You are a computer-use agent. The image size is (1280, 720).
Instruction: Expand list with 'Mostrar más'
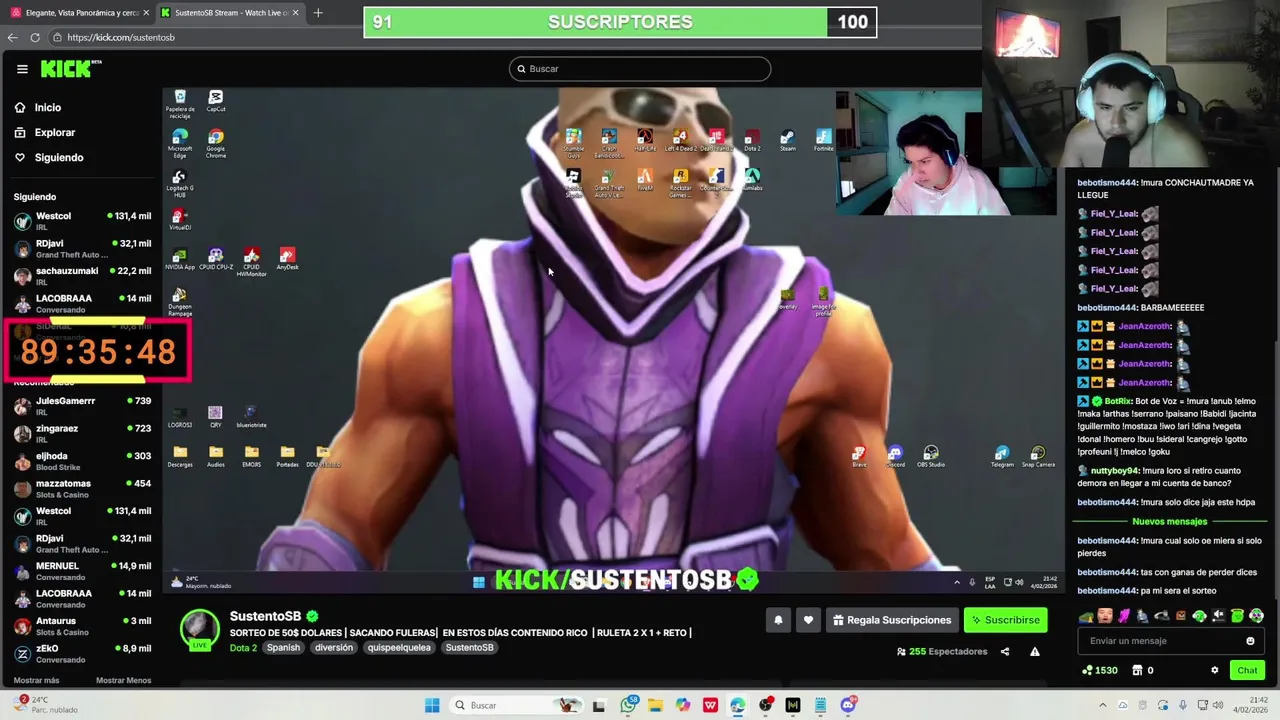click(x=36, y=680)
